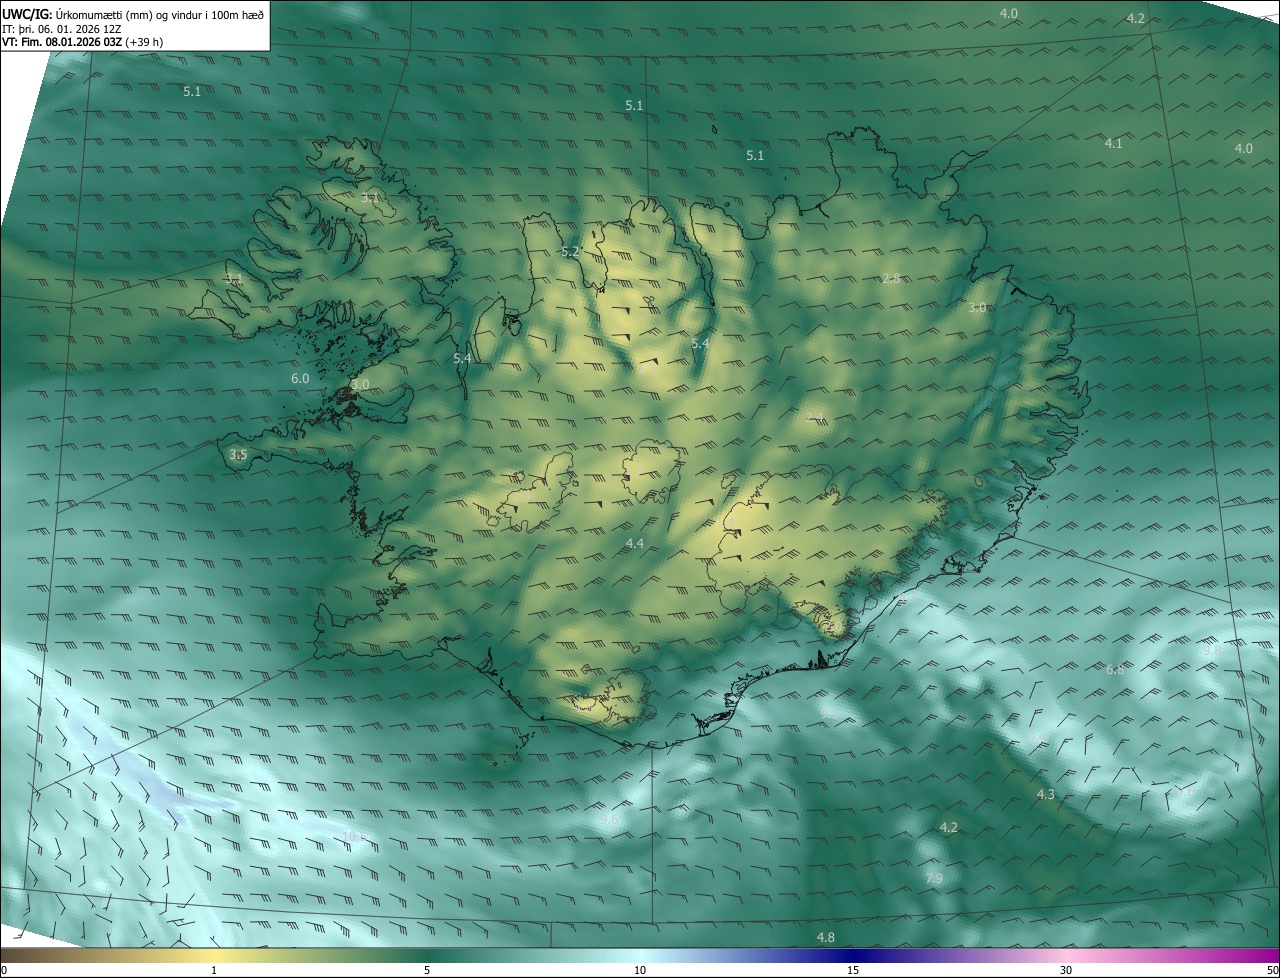Click the 5.2 value label on the map
Viewport: 1280px width, 978px height.
[x=570, y=252]
